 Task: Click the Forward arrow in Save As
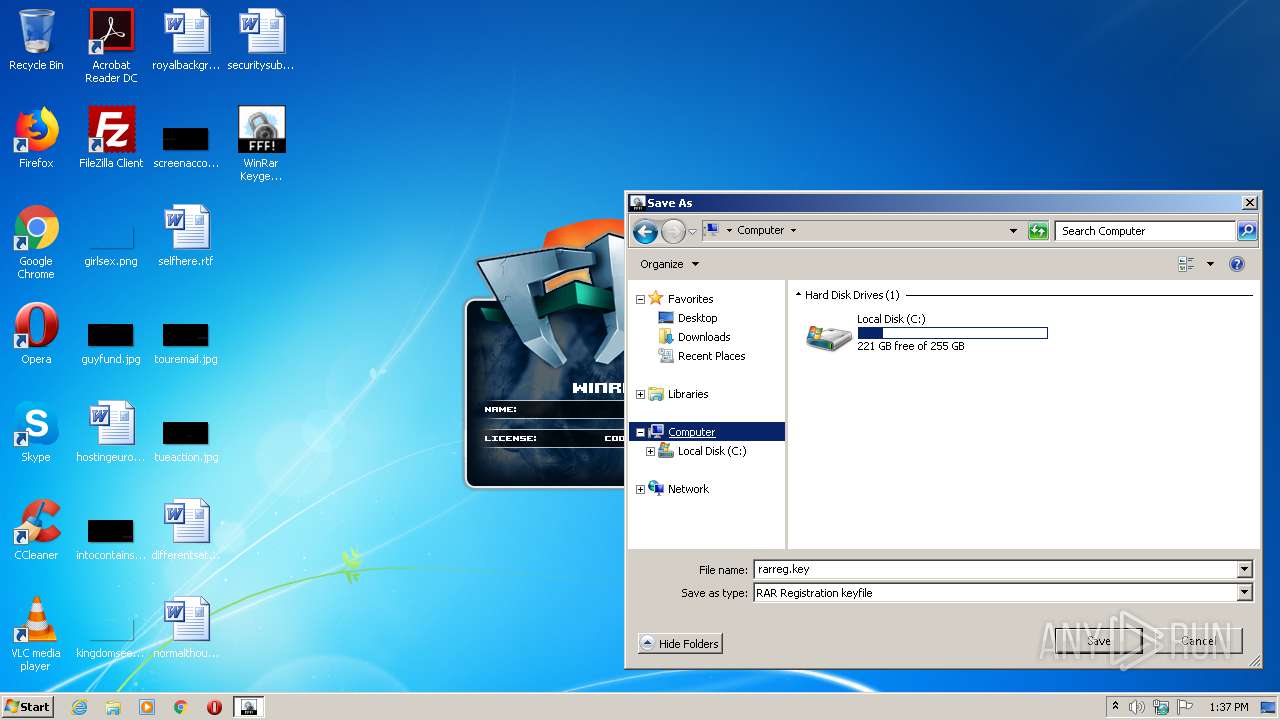pyautogui.click(x=673, y=232)
